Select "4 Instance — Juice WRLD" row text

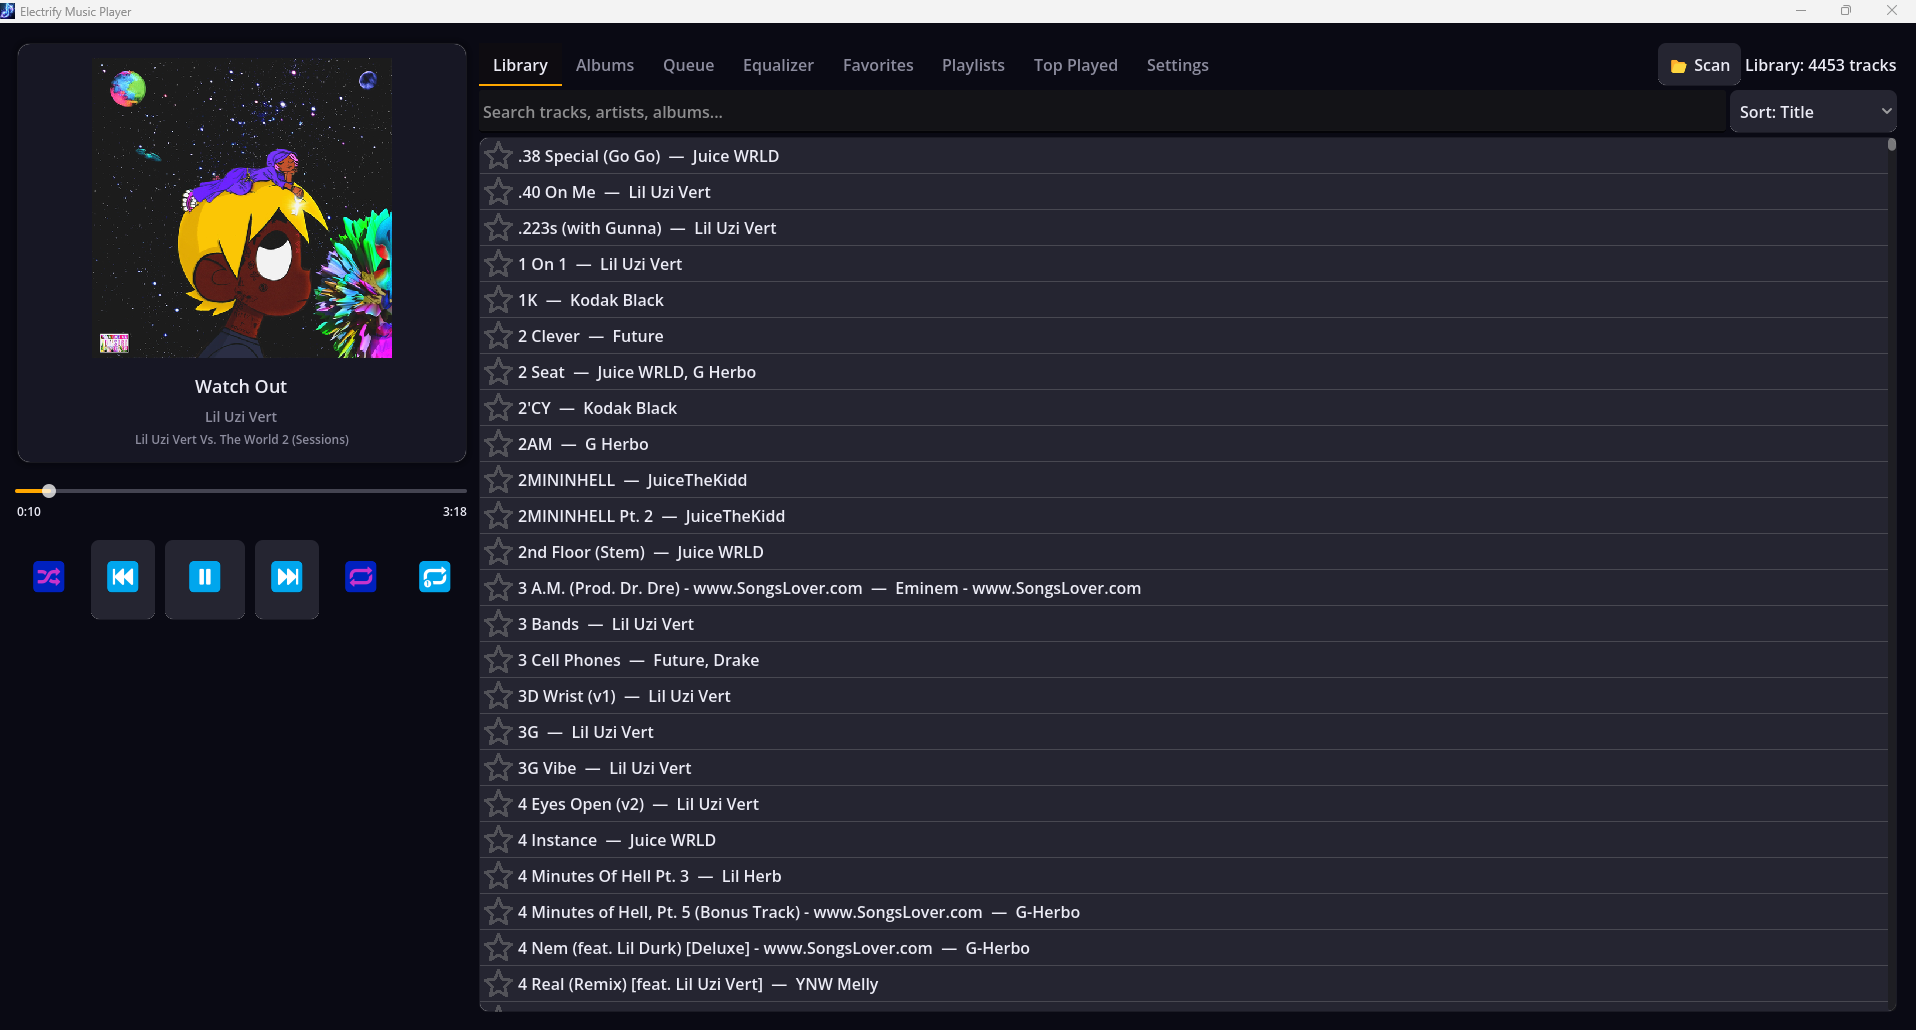(617, 840)
